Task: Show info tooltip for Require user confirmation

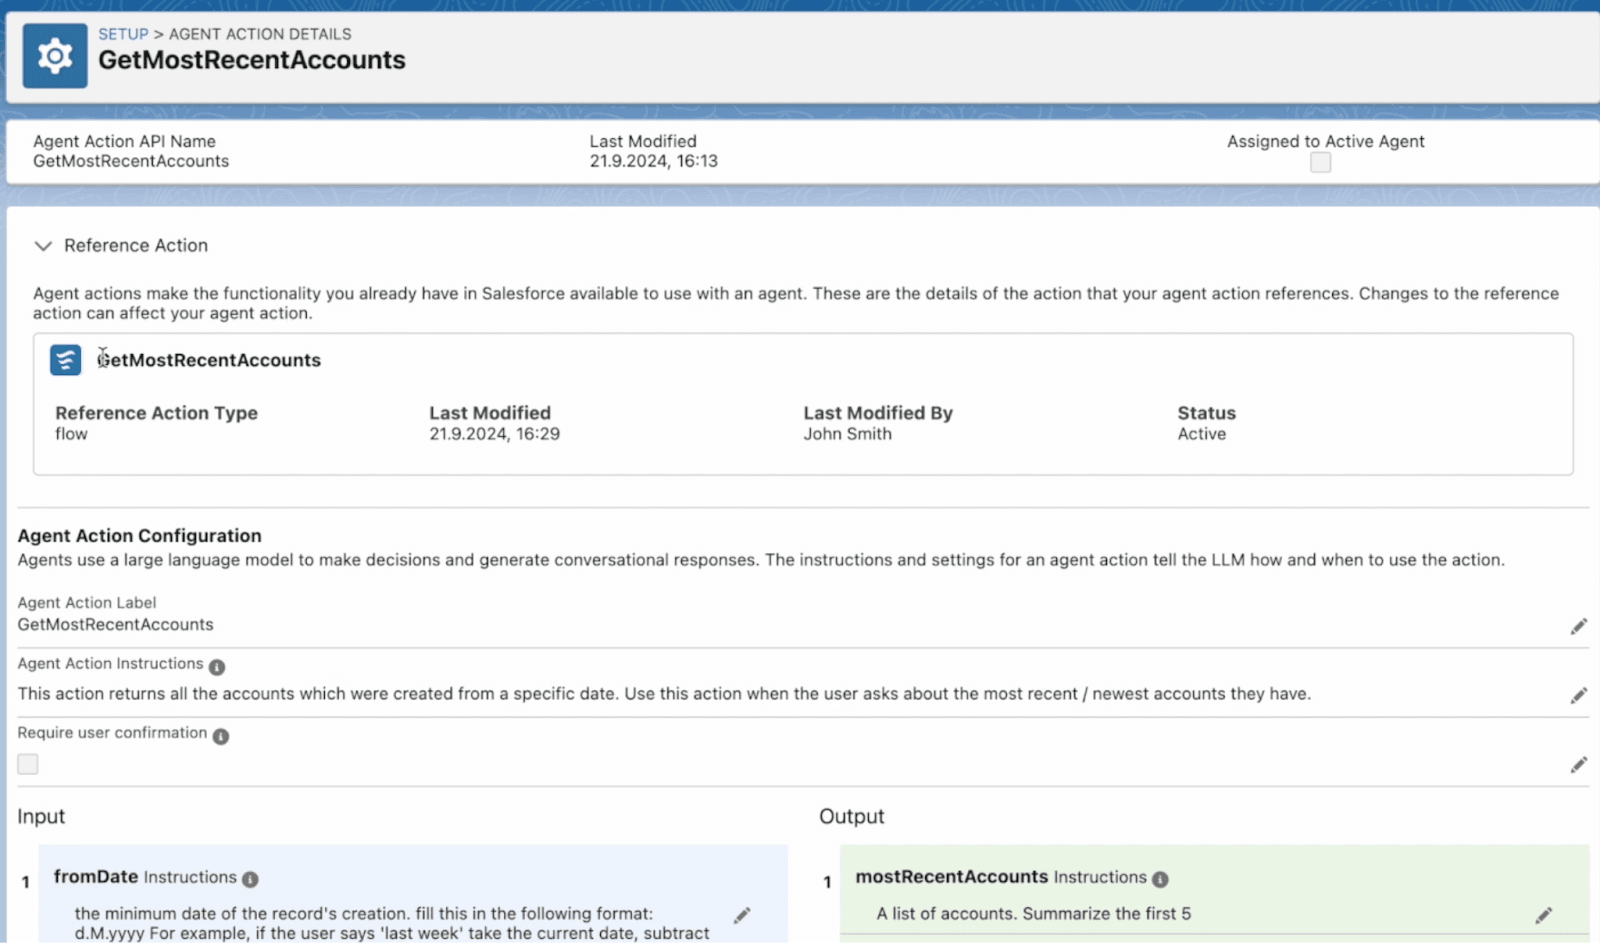Action: tap(221, 736)
